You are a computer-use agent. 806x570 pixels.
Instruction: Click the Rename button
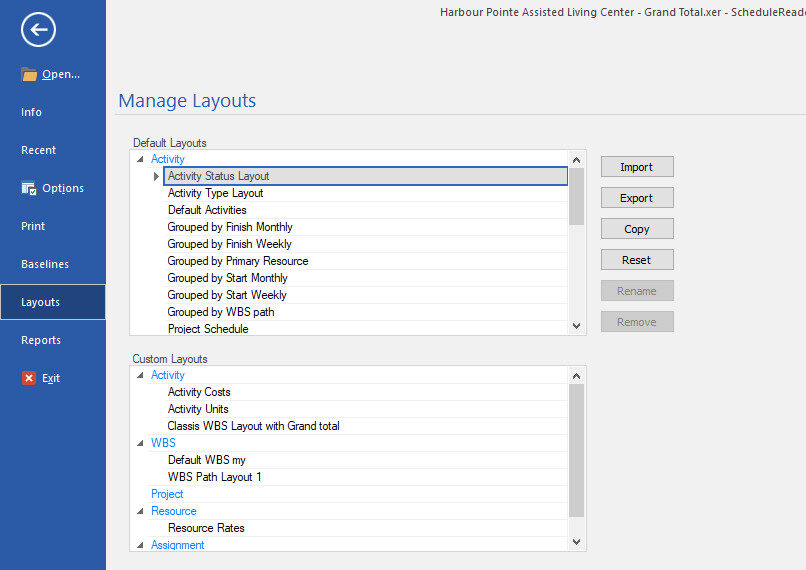tap(637, 291)
